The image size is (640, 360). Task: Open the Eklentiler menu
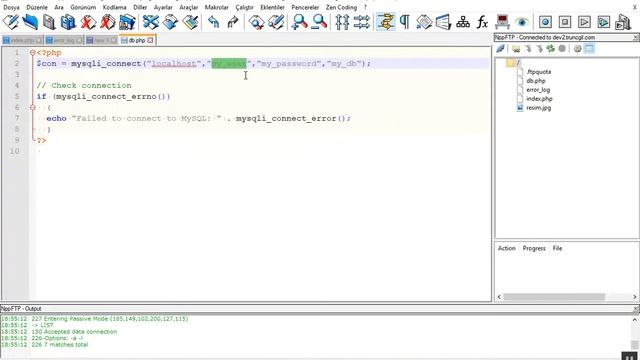click(x=272, y=7)
